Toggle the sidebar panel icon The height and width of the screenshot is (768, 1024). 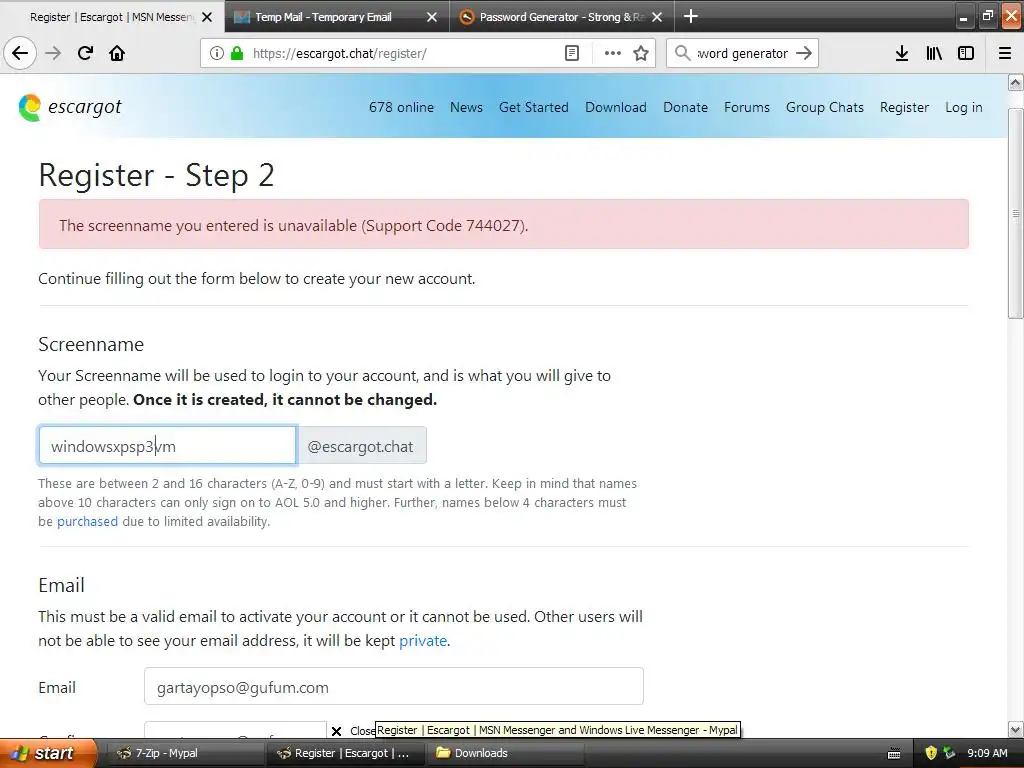coord(966,53)
